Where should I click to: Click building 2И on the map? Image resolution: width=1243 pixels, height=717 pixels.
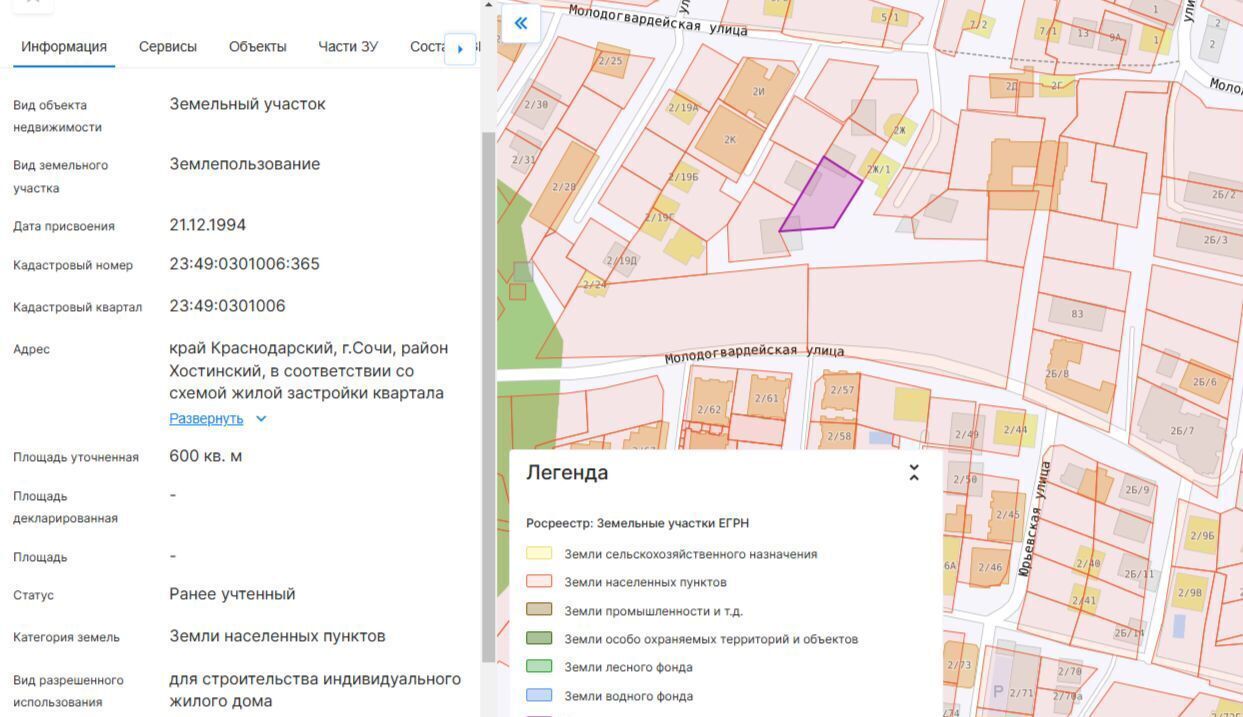click(x=760, y=90)
